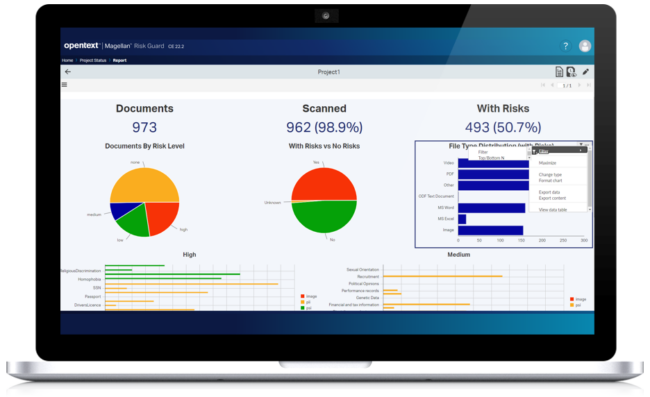Image resolution: width=650 pixels, height=397 pixels.
Task: Click the document report icon in toolbar
Action: tap(559, 72)
